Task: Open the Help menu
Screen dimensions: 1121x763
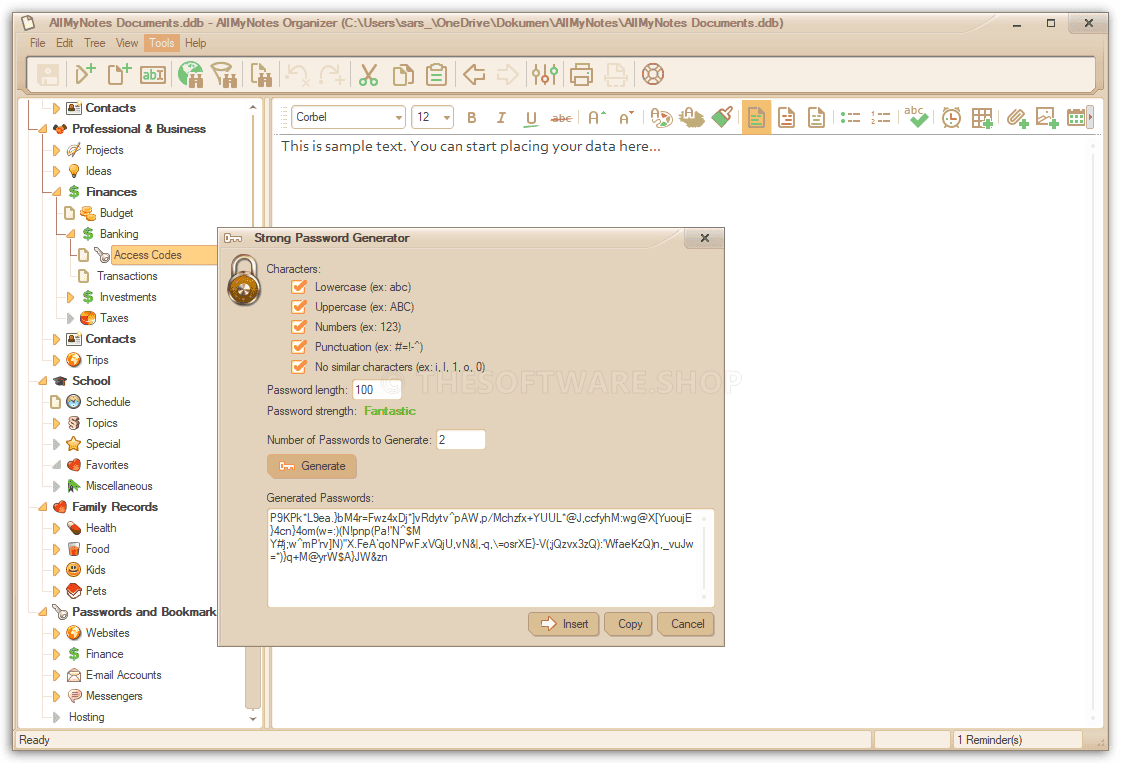Action: point(195,43)
